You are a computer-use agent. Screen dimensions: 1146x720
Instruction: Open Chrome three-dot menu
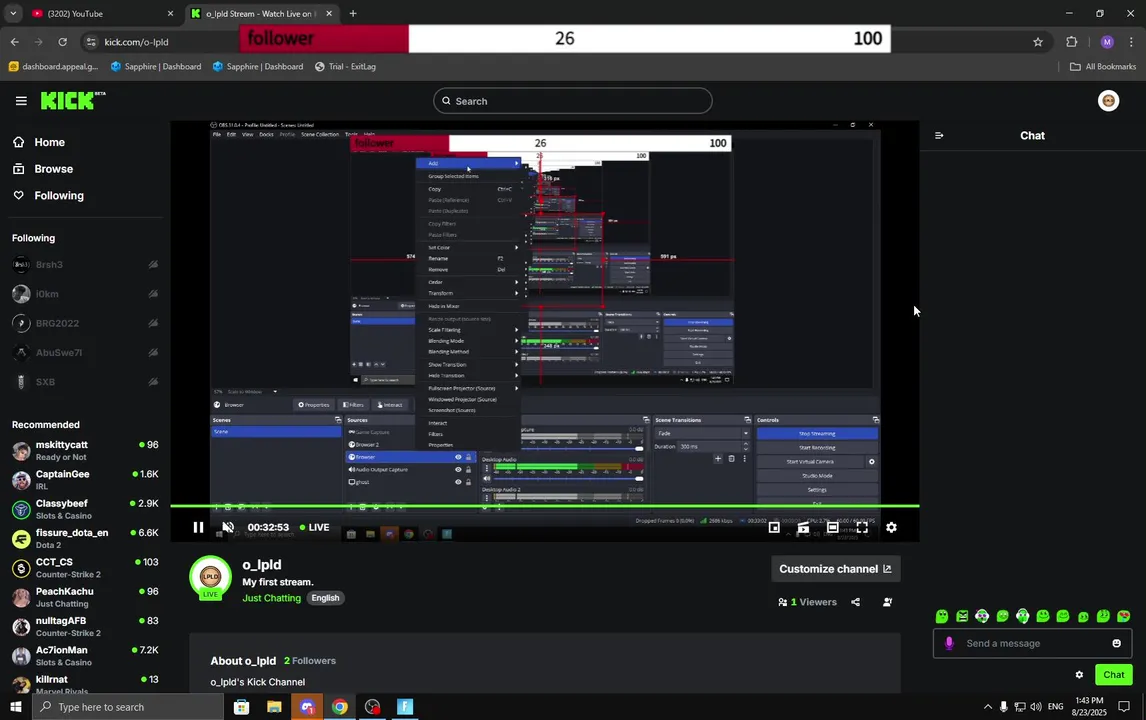click(1131, 42)
